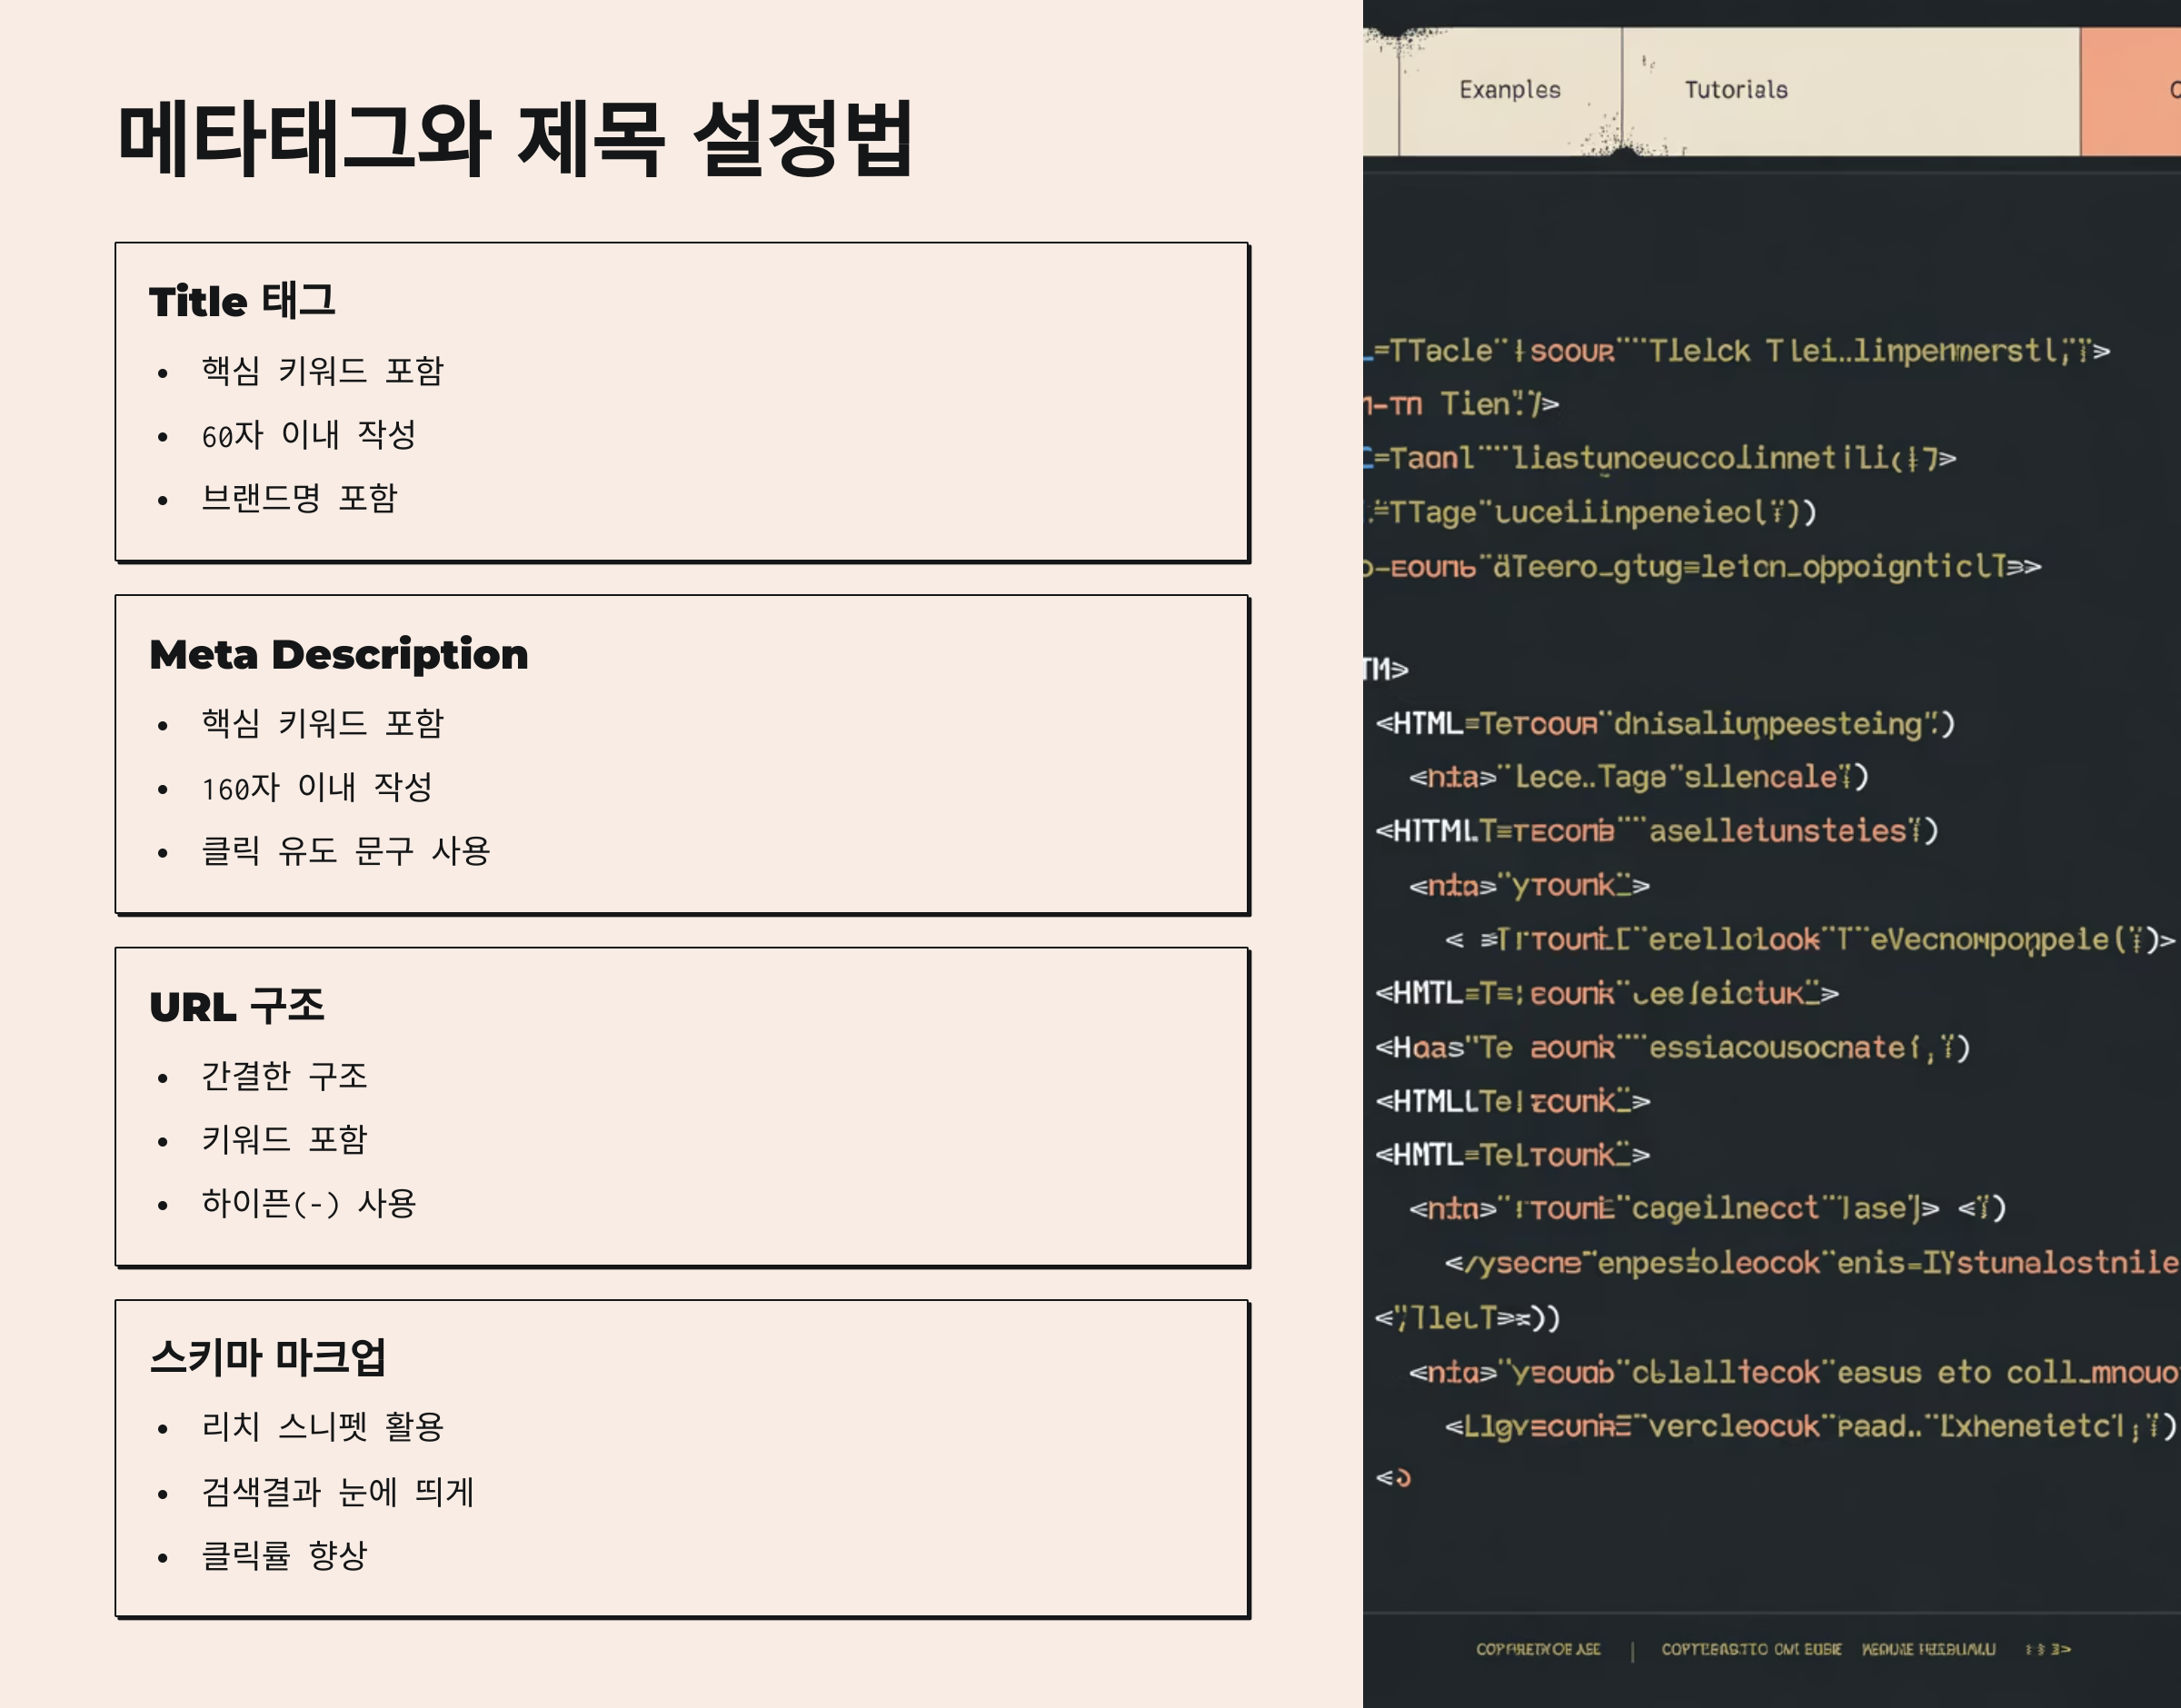Click the 하이픈(-) 사용 bullet

coord(308,1203)
